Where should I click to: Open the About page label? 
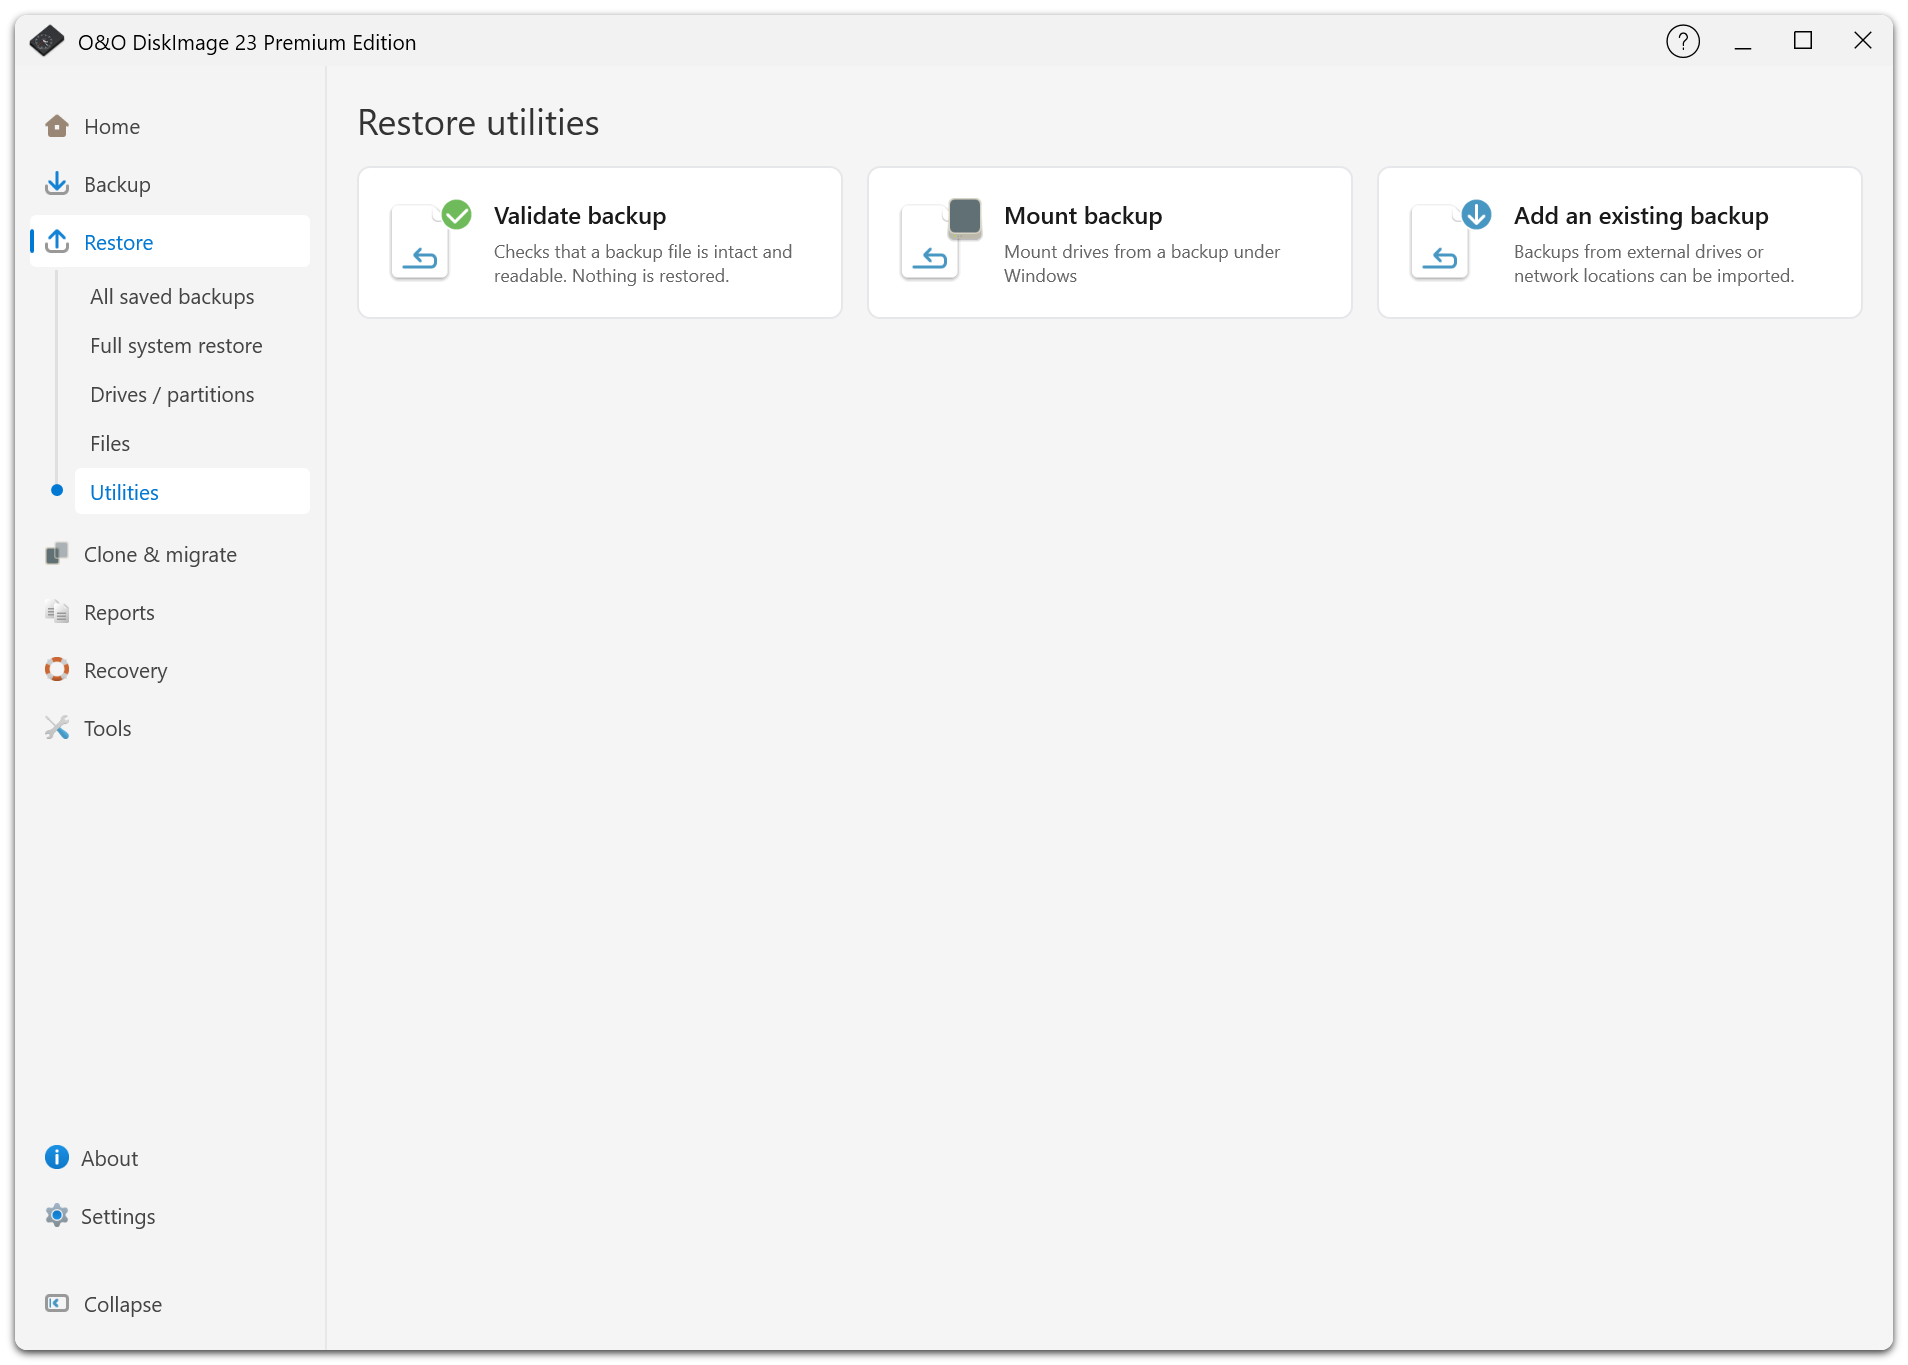pos(109,1159)
